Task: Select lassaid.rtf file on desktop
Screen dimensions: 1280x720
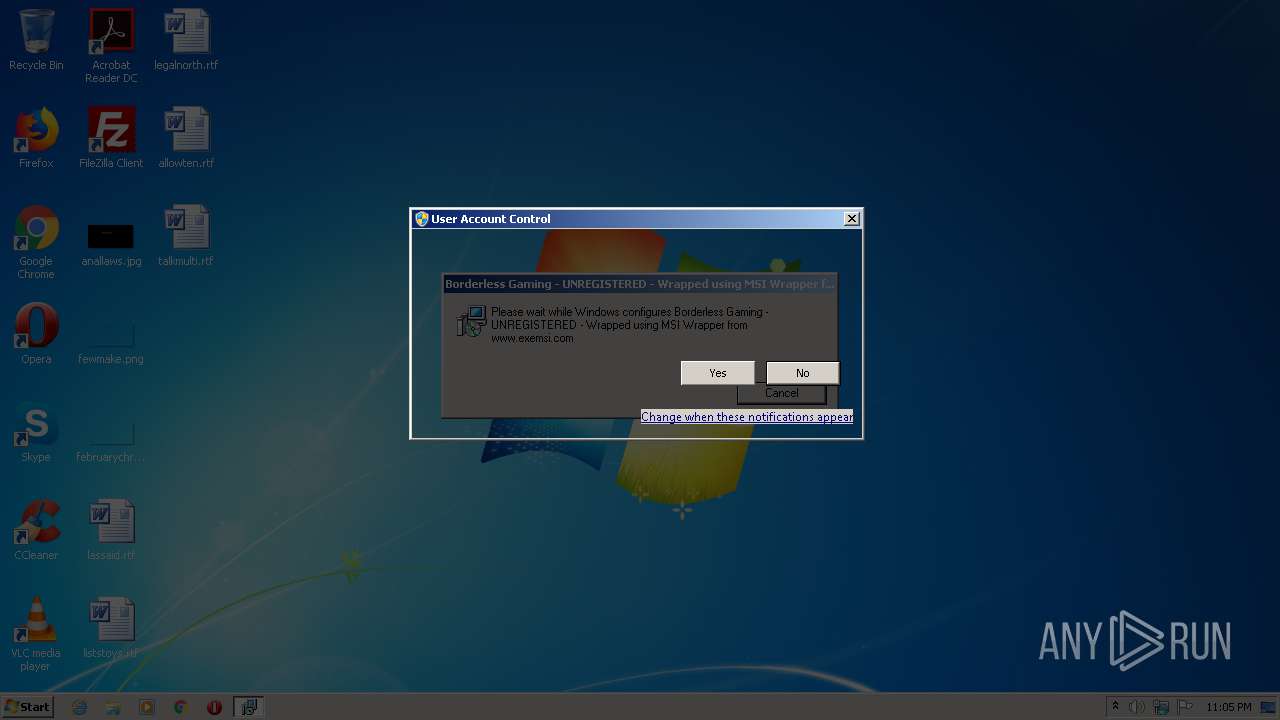Action: coord(111,530)
